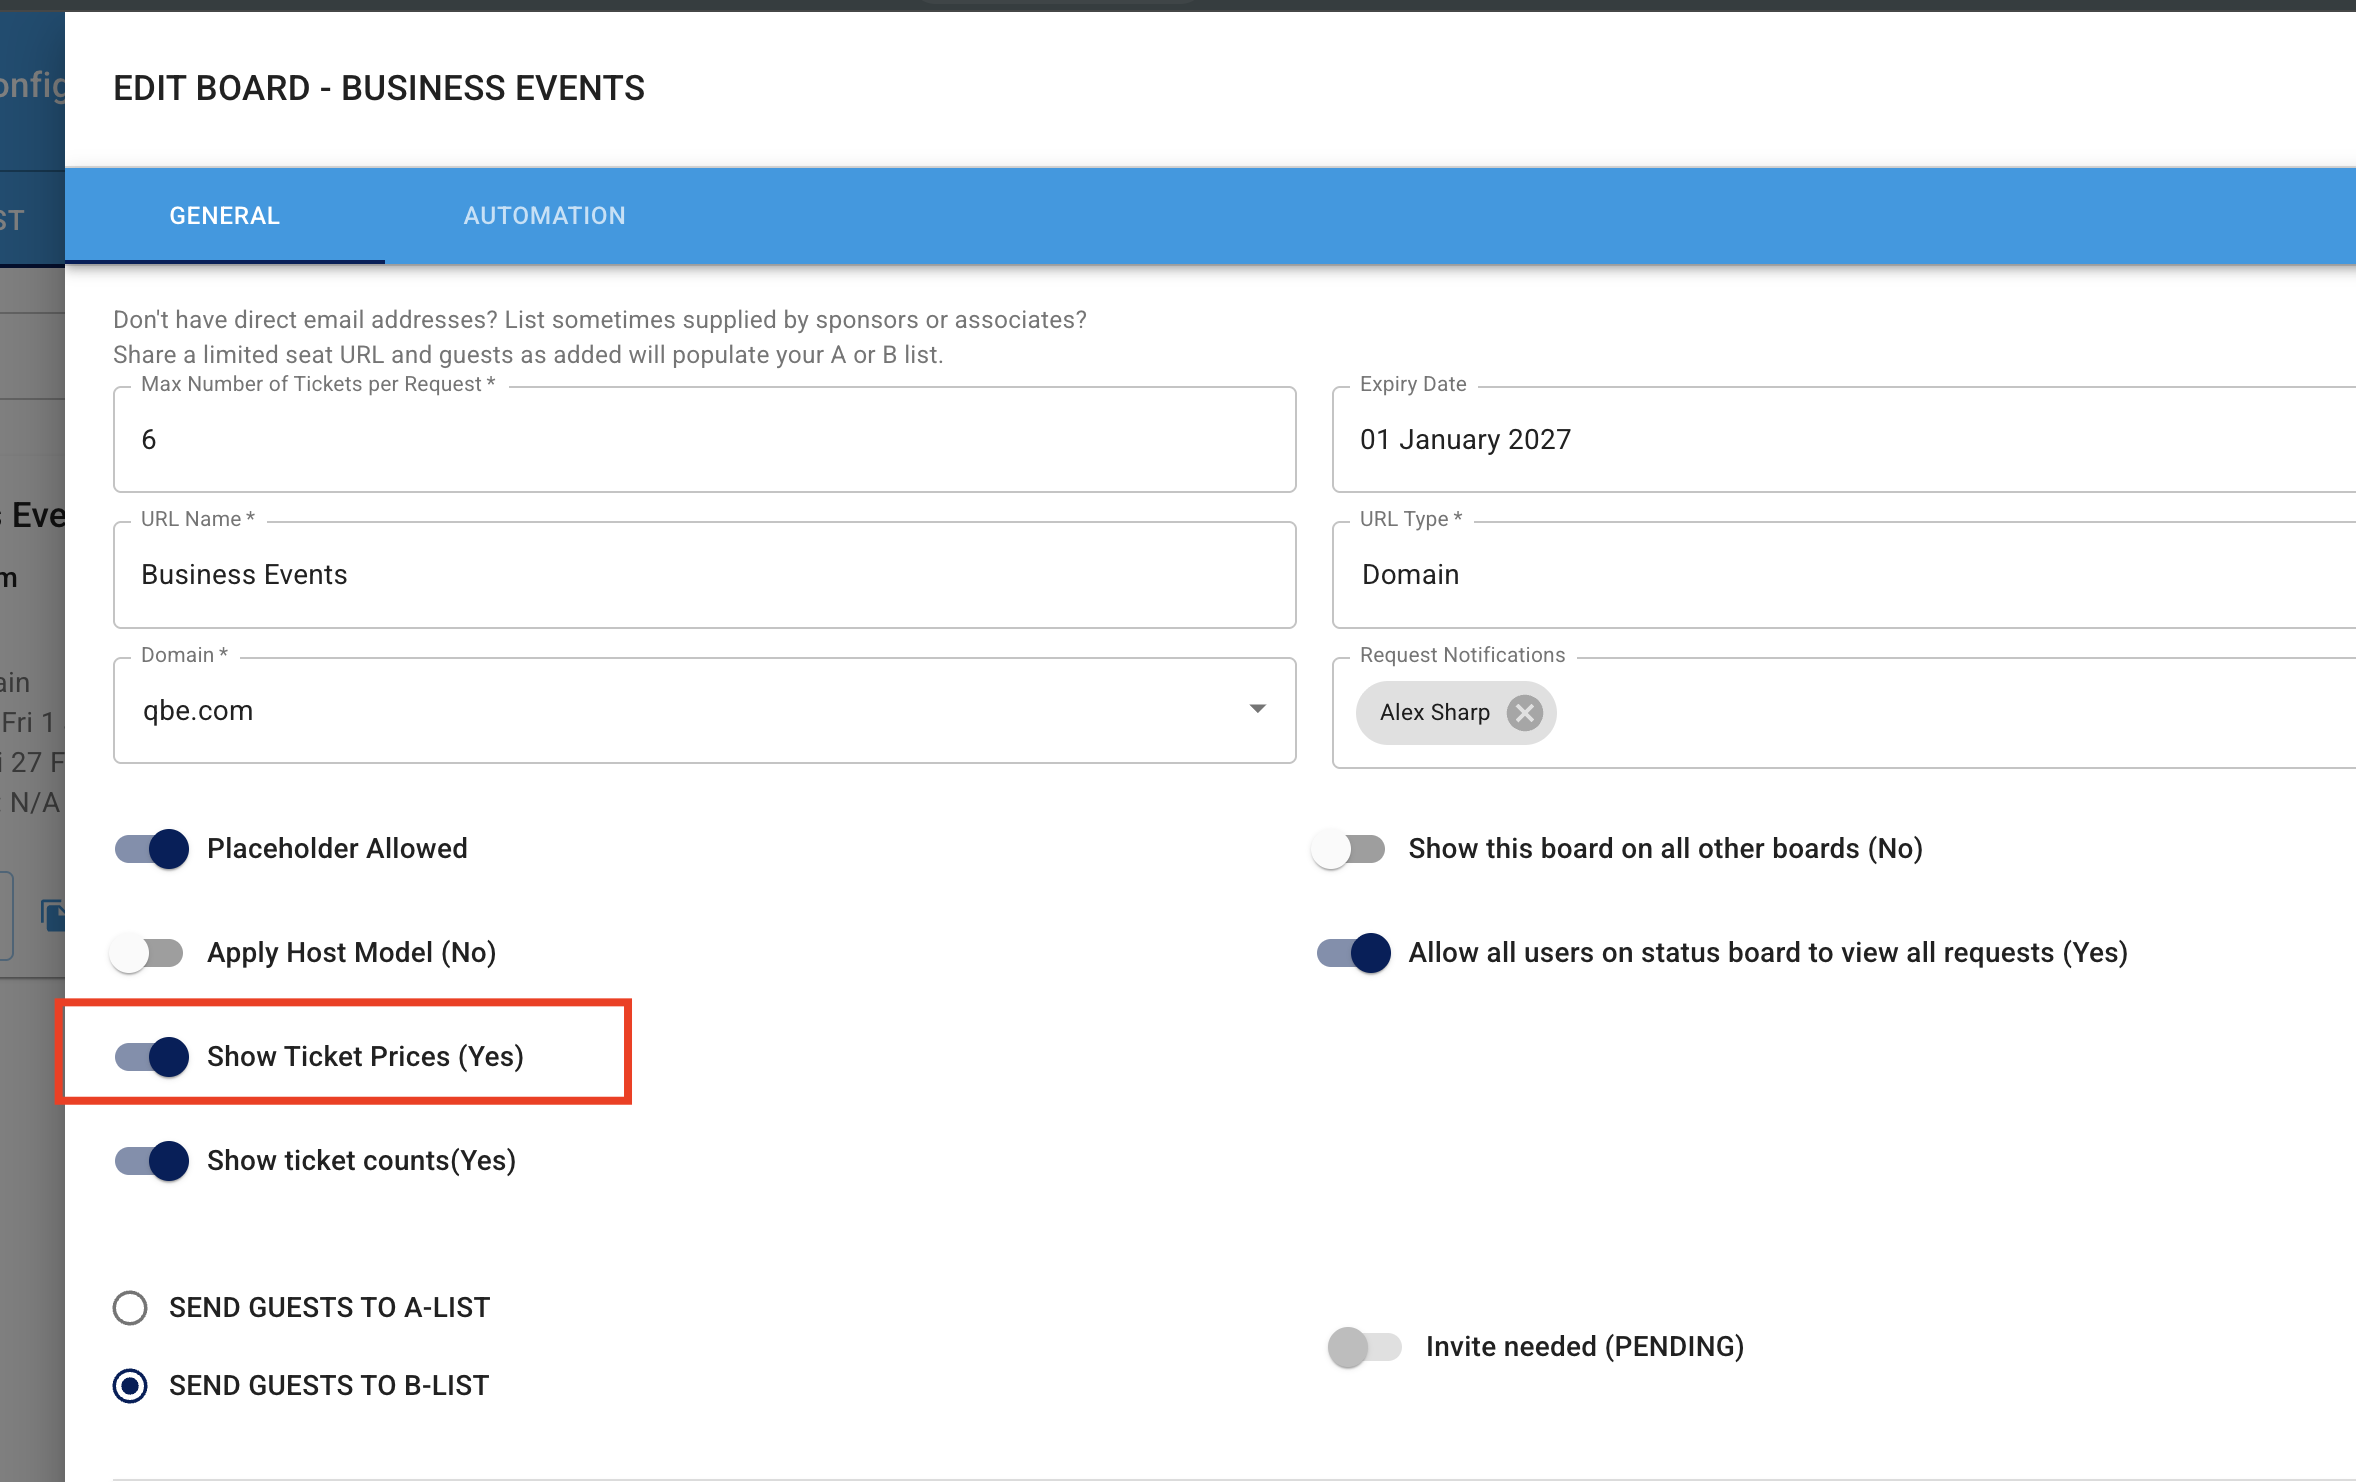This screenshot has width=2356, height=1482.
Task: Select Send Guests to B-List radio
Action: point(130,1386)
